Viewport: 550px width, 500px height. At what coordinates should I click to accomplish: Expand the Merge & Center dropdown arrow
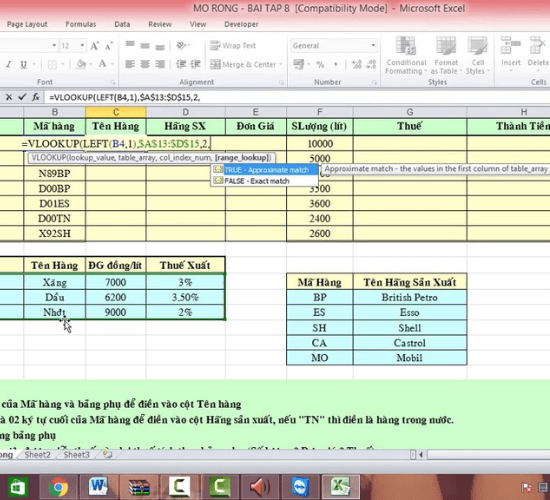[x=281, y=65]
